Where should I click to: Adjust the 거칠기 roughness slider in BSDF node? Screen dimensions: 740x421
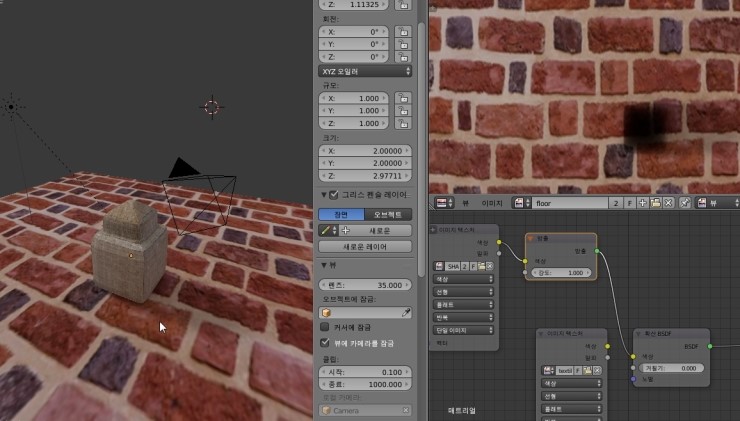pyautogui.click(x=672, y=368)
